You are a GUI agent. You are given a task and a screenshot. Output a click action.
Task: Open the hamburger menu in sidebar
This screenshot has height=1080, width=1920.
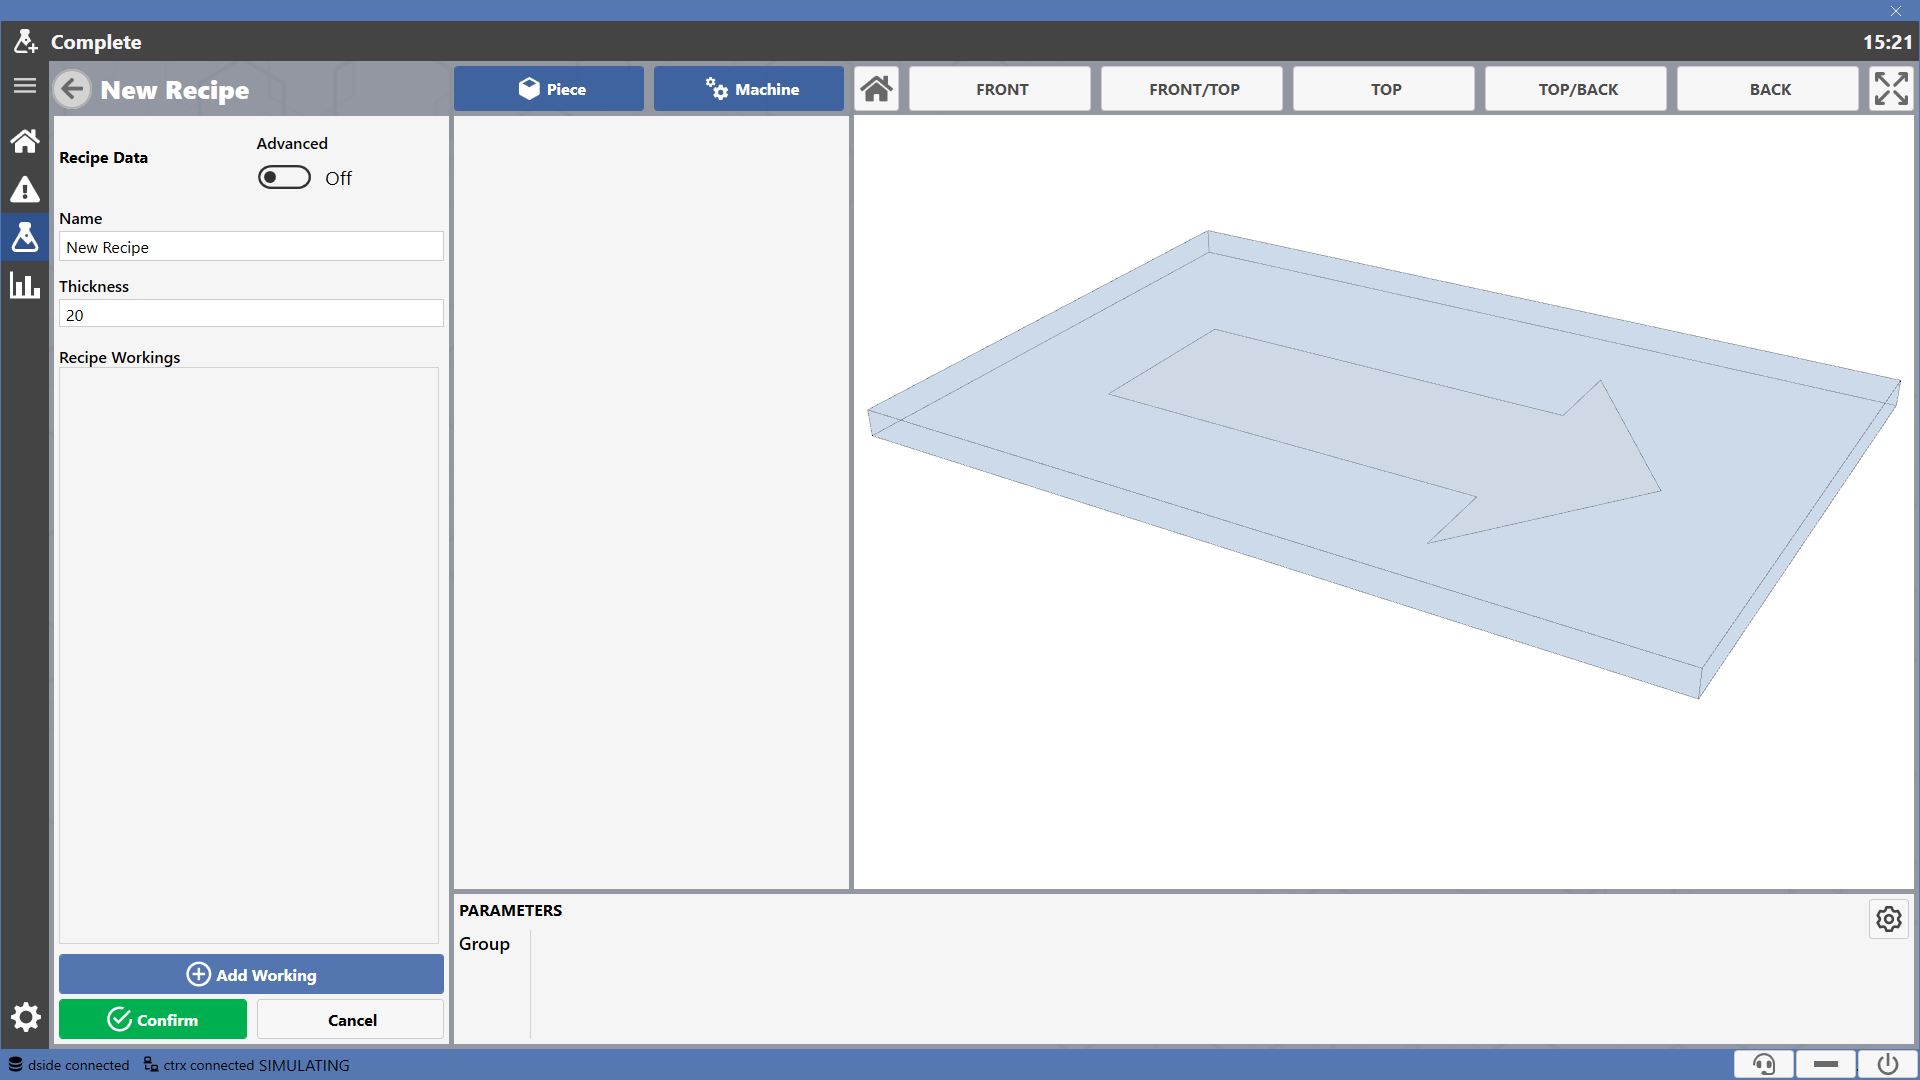(x=25, y=86)
